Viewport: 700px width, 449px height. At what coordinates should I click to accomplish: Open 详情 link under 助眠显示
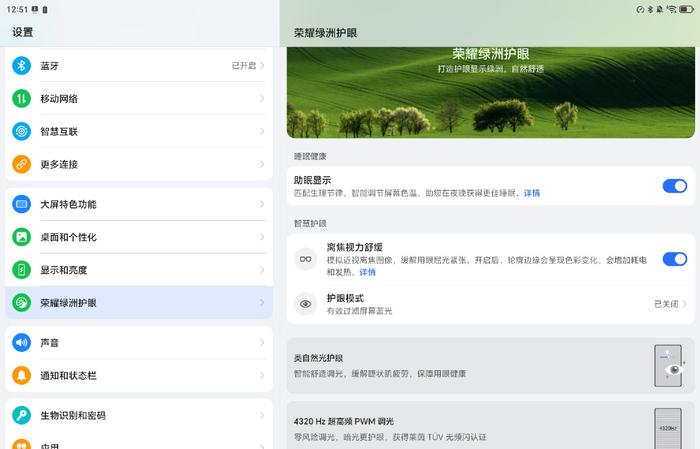[x=532, y=193]
